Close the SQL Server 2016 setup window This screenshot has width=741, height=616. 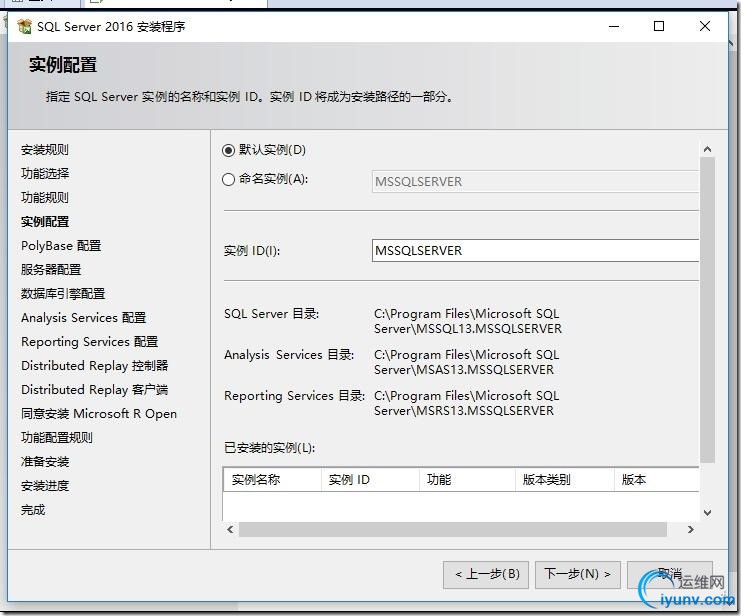coord(705,26)
